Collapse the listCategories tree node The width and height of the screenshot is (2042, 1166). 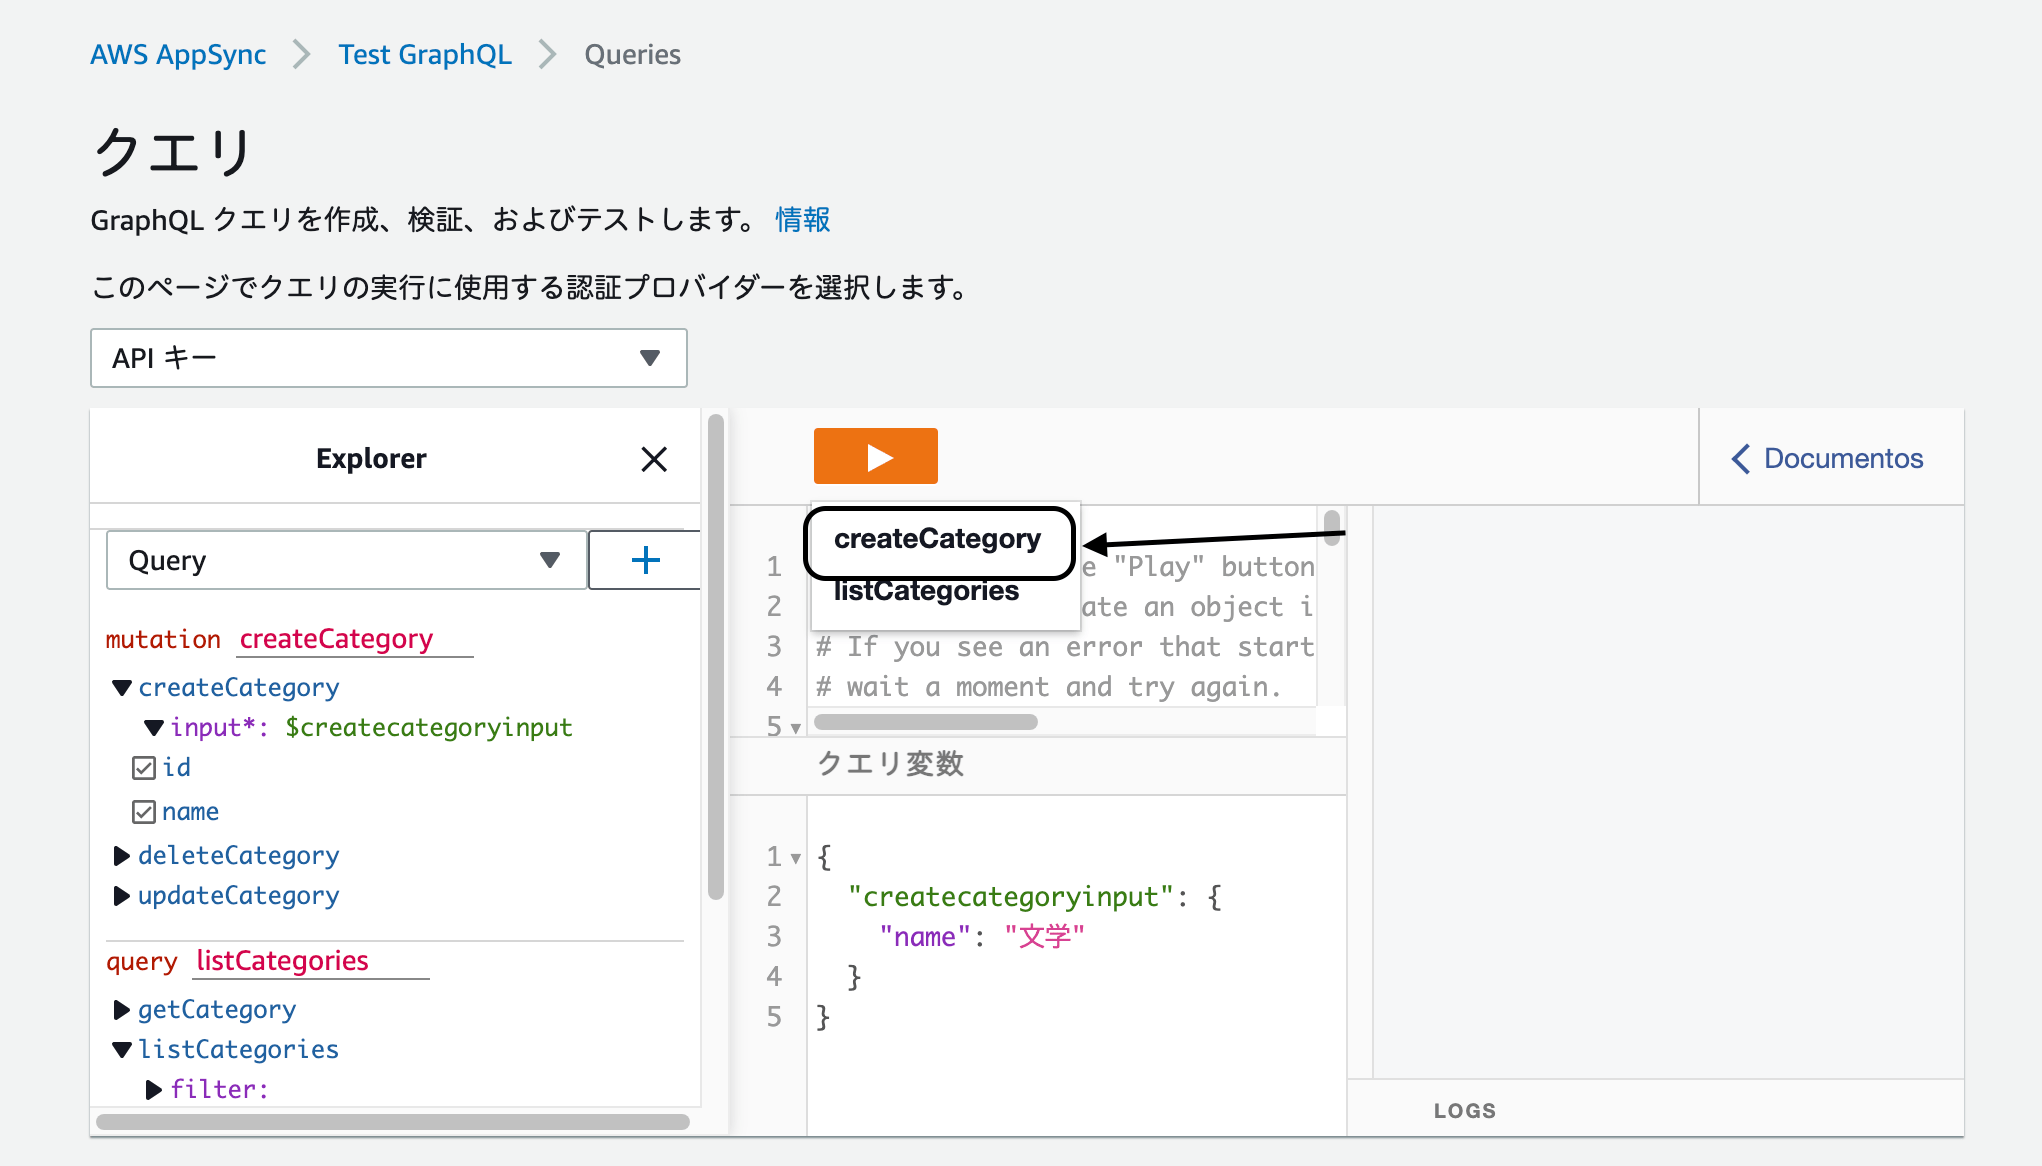coord(122,1050)
